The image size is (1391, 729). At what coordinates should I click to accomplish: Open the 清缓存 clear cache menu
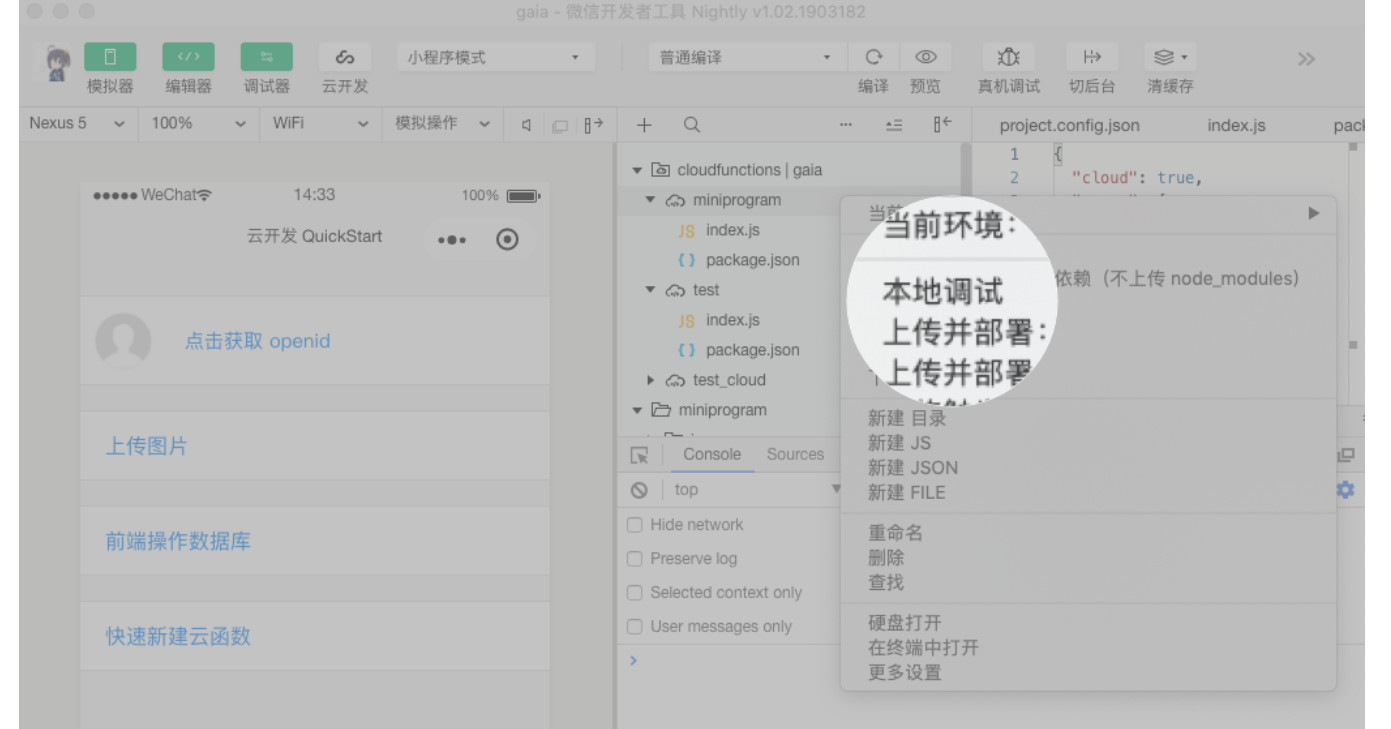pos(1170,57)
